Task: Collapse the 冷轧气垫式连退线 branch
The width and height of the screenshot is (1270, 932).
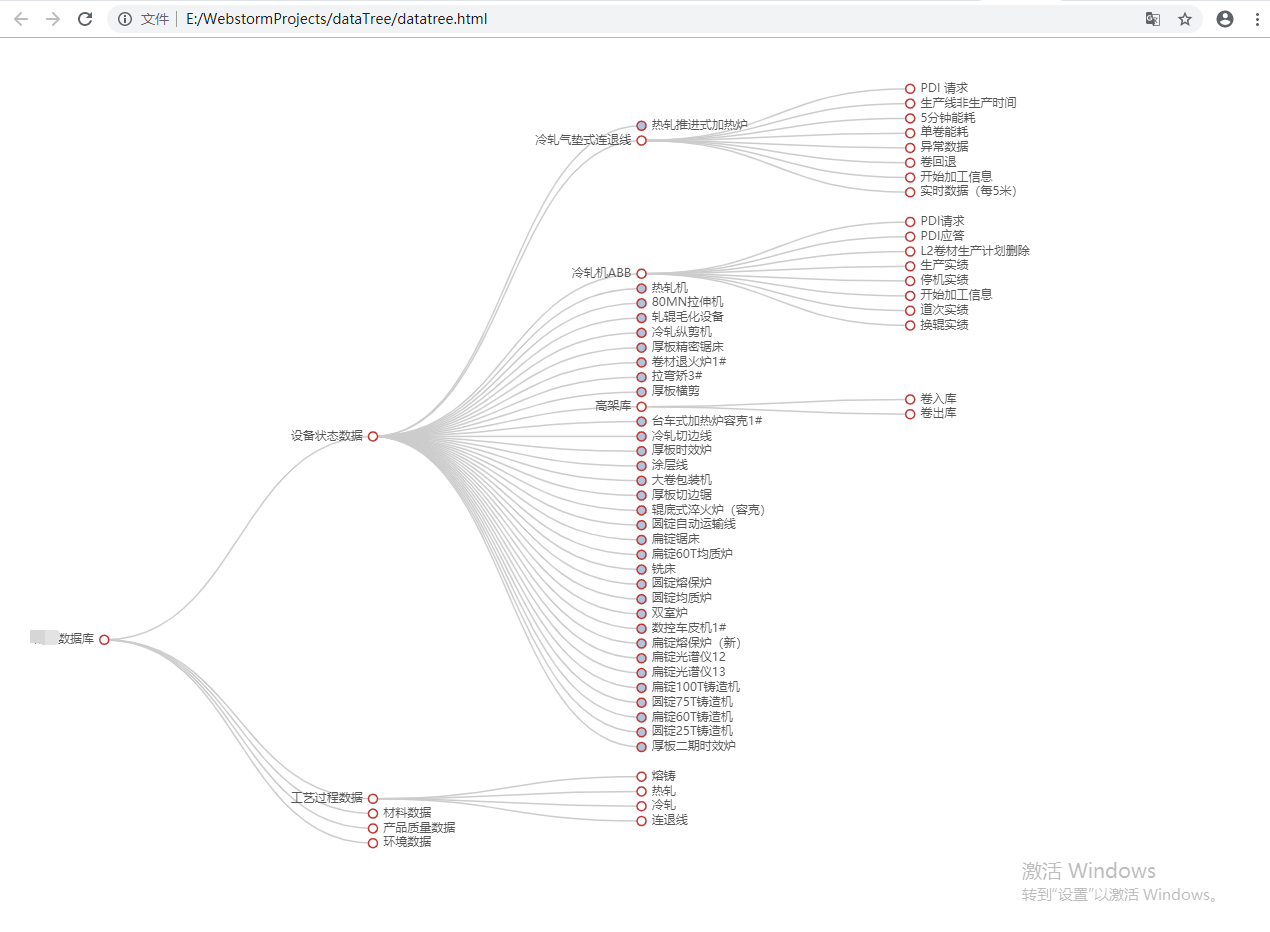Action: pos(641,141)
